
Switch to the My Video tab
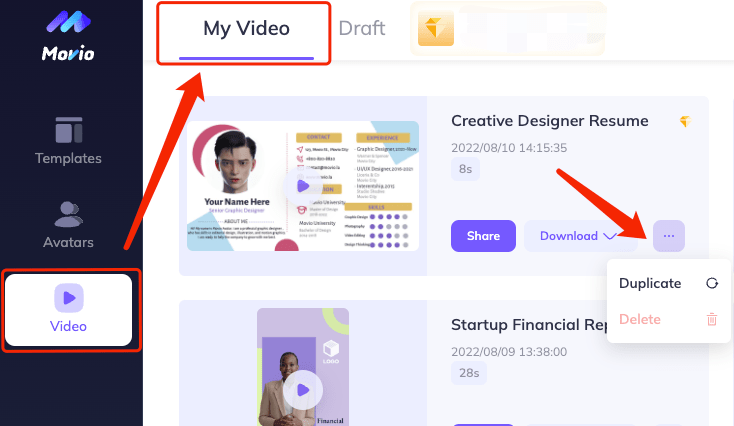(246, 29)
